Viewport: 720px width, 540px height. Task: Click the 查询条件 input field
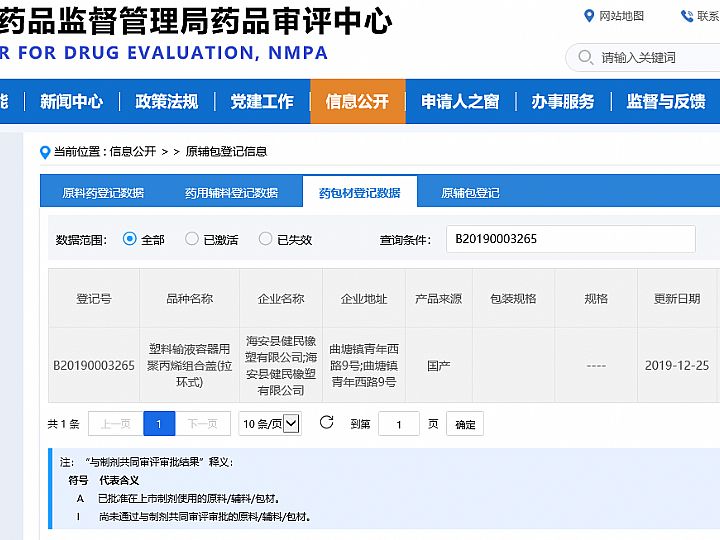coord(570,239)
